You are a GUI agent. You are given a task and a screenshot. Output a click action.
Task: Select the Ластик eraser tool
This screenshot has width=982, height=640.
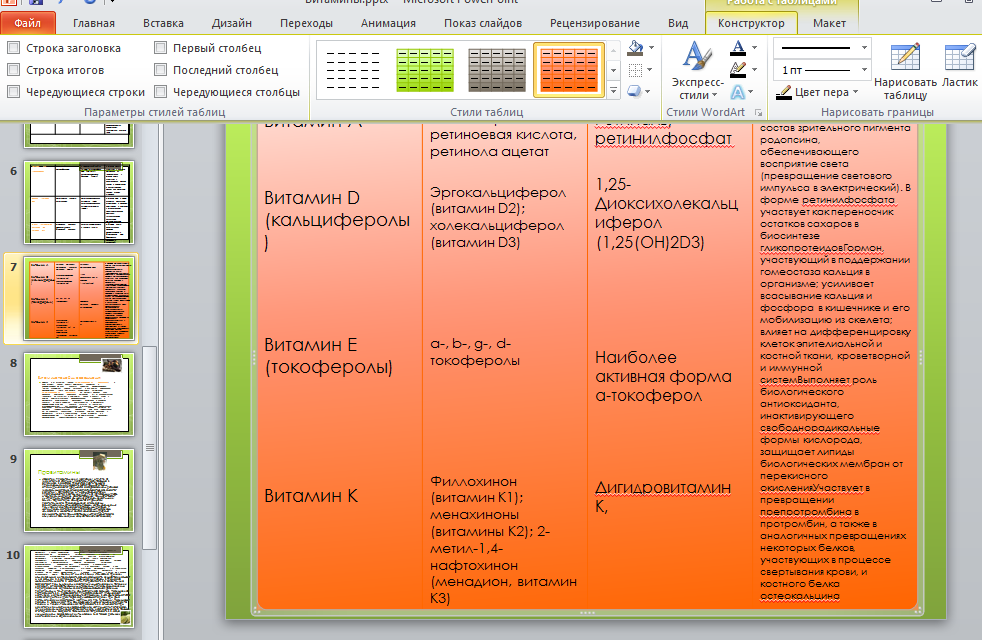tap(959, 64)
